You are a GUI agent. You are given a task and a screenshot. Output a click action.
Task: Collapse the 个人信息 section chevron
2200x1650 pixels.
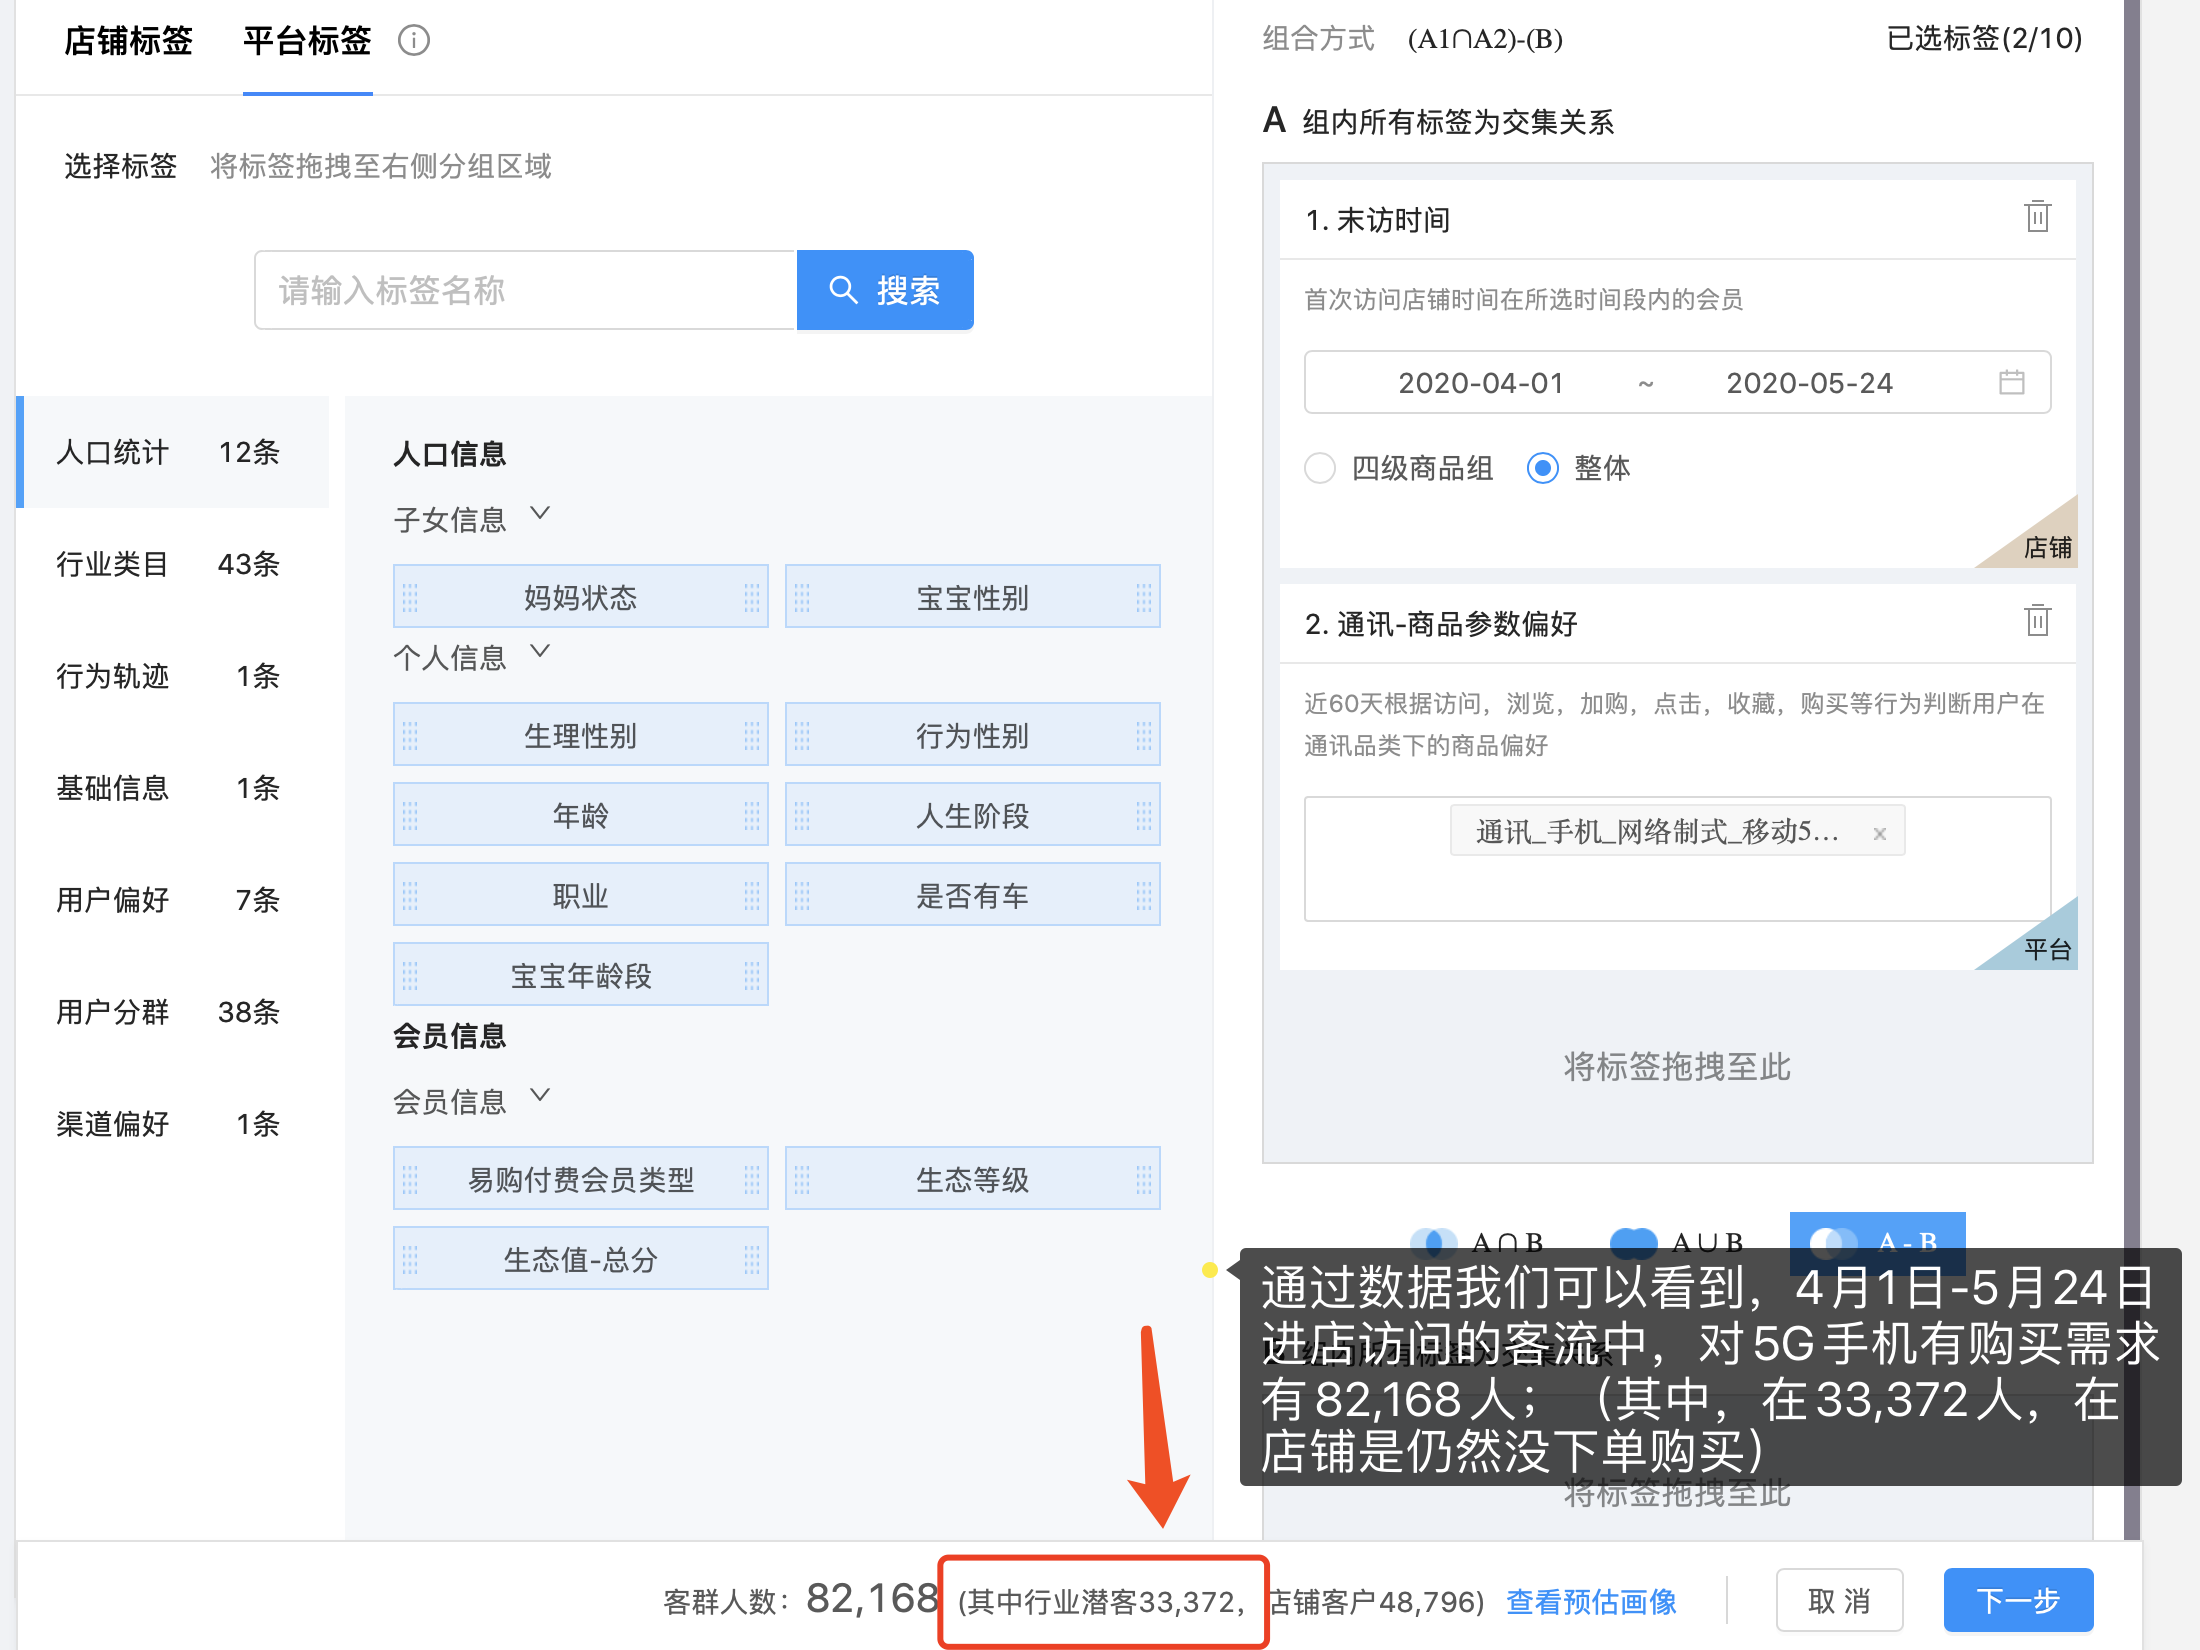tap(540, 652)
